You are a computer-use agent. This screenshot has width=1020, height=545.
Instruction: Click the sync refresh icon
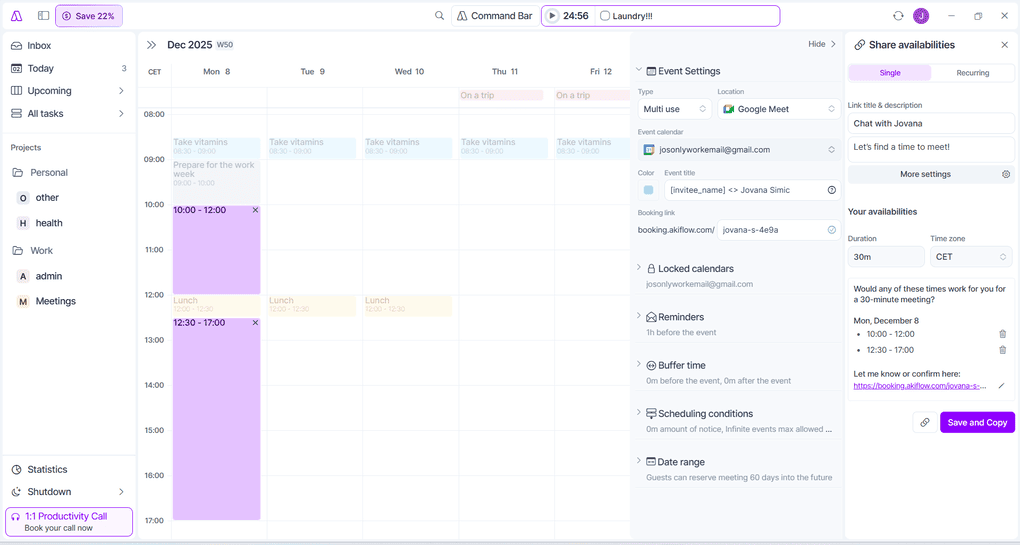[x=898, y=16]
